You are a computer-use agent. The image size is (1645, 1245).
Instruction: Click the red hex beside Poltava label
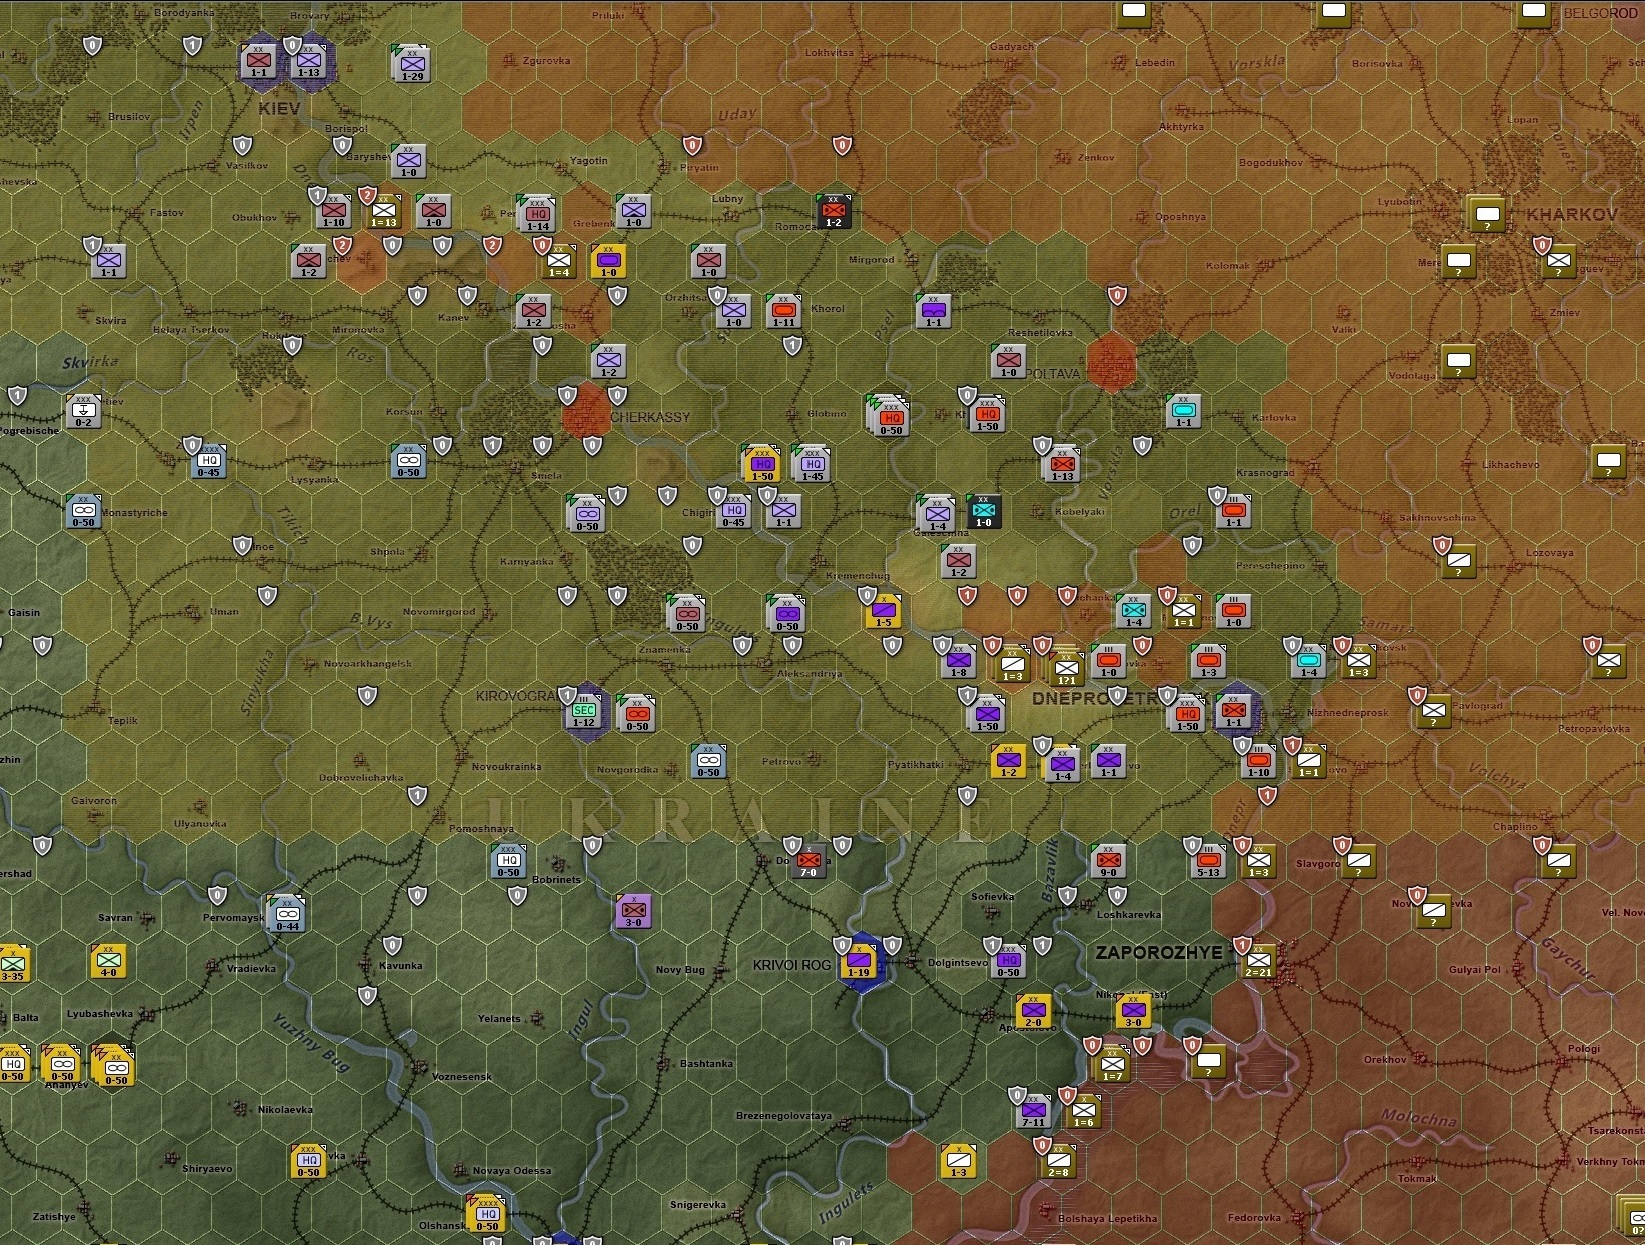(1110, 361)
